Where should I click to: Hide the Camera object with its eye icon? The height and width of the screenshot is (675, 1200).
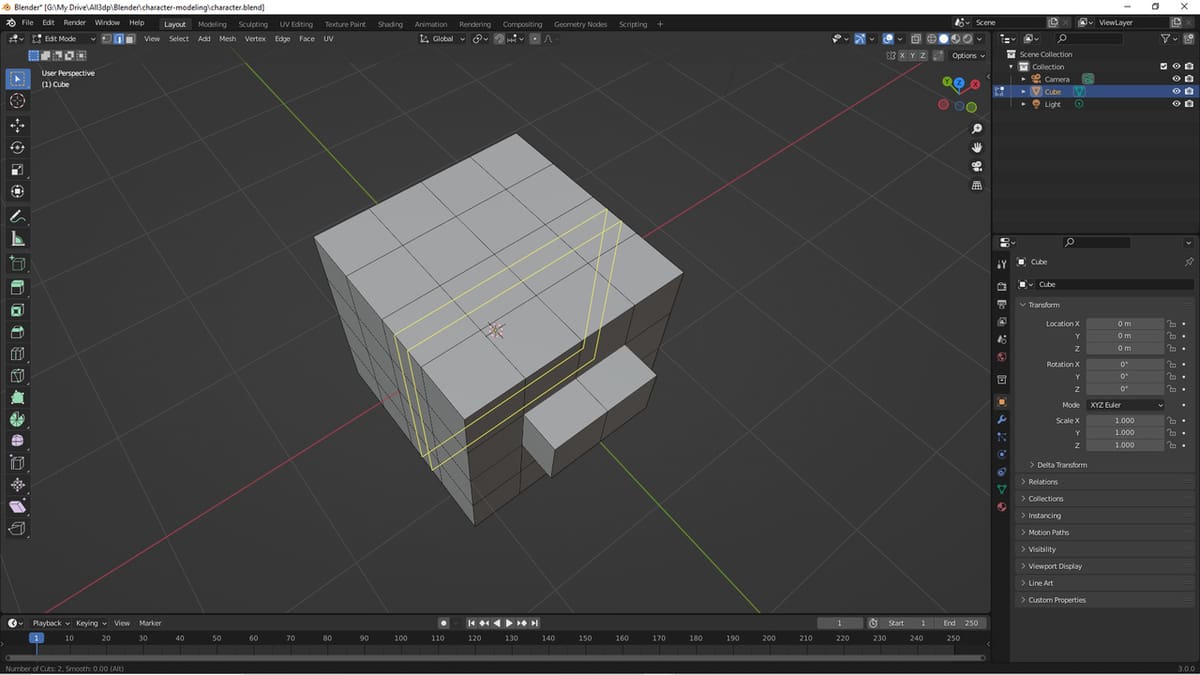click(1176, 79)
